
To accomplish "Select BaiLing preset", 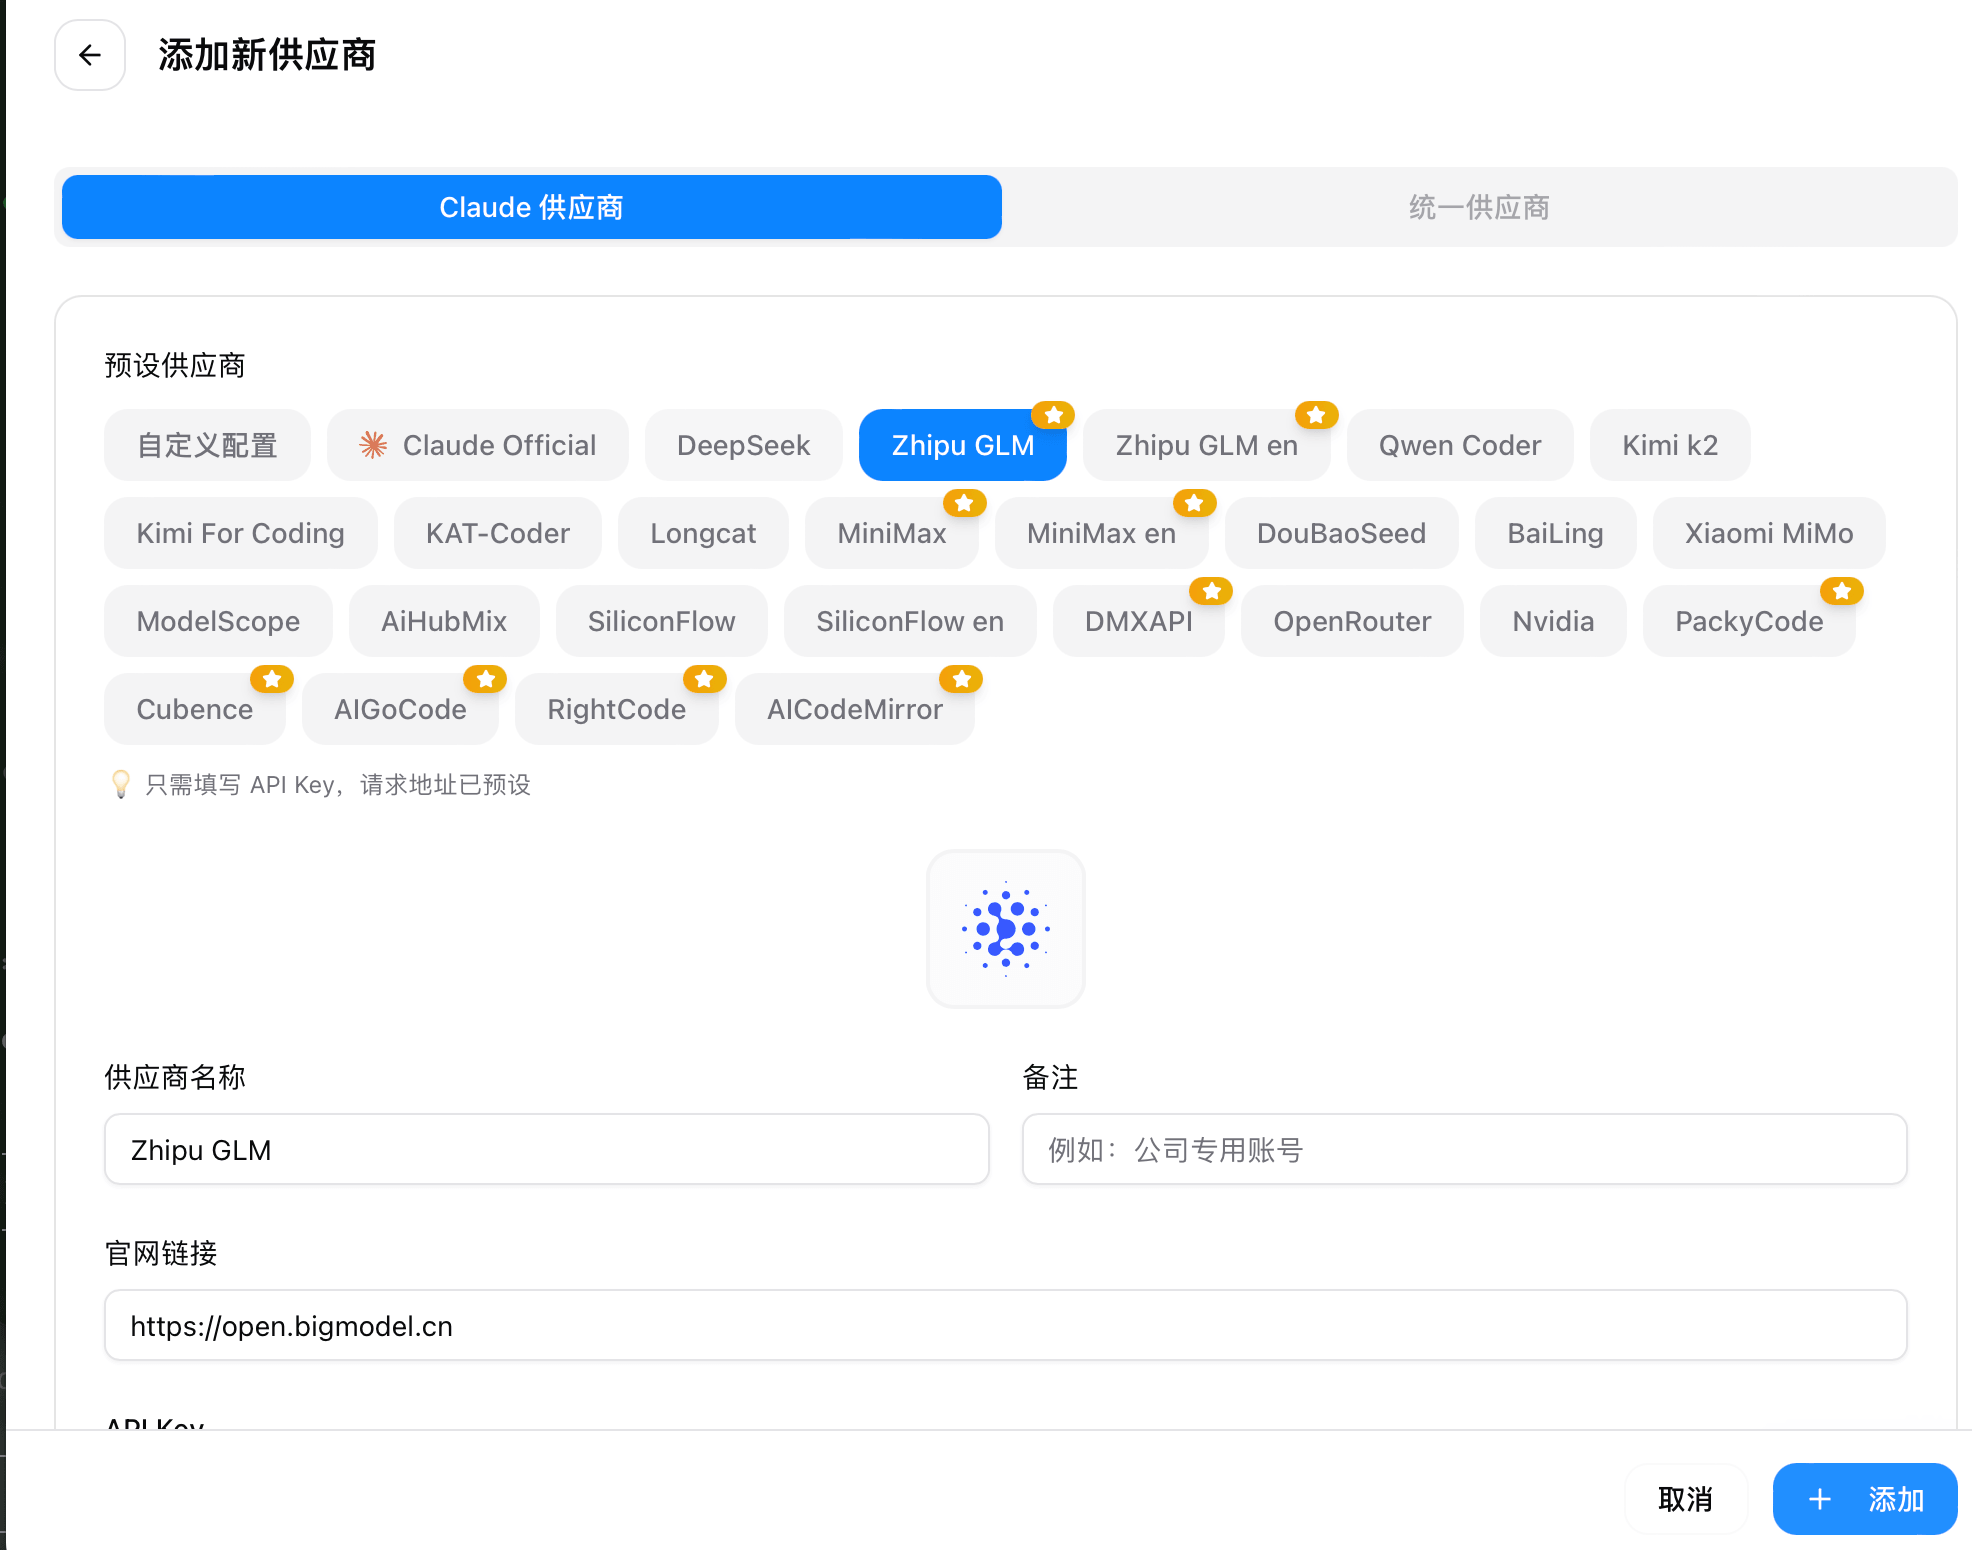I will [1556, 533].
